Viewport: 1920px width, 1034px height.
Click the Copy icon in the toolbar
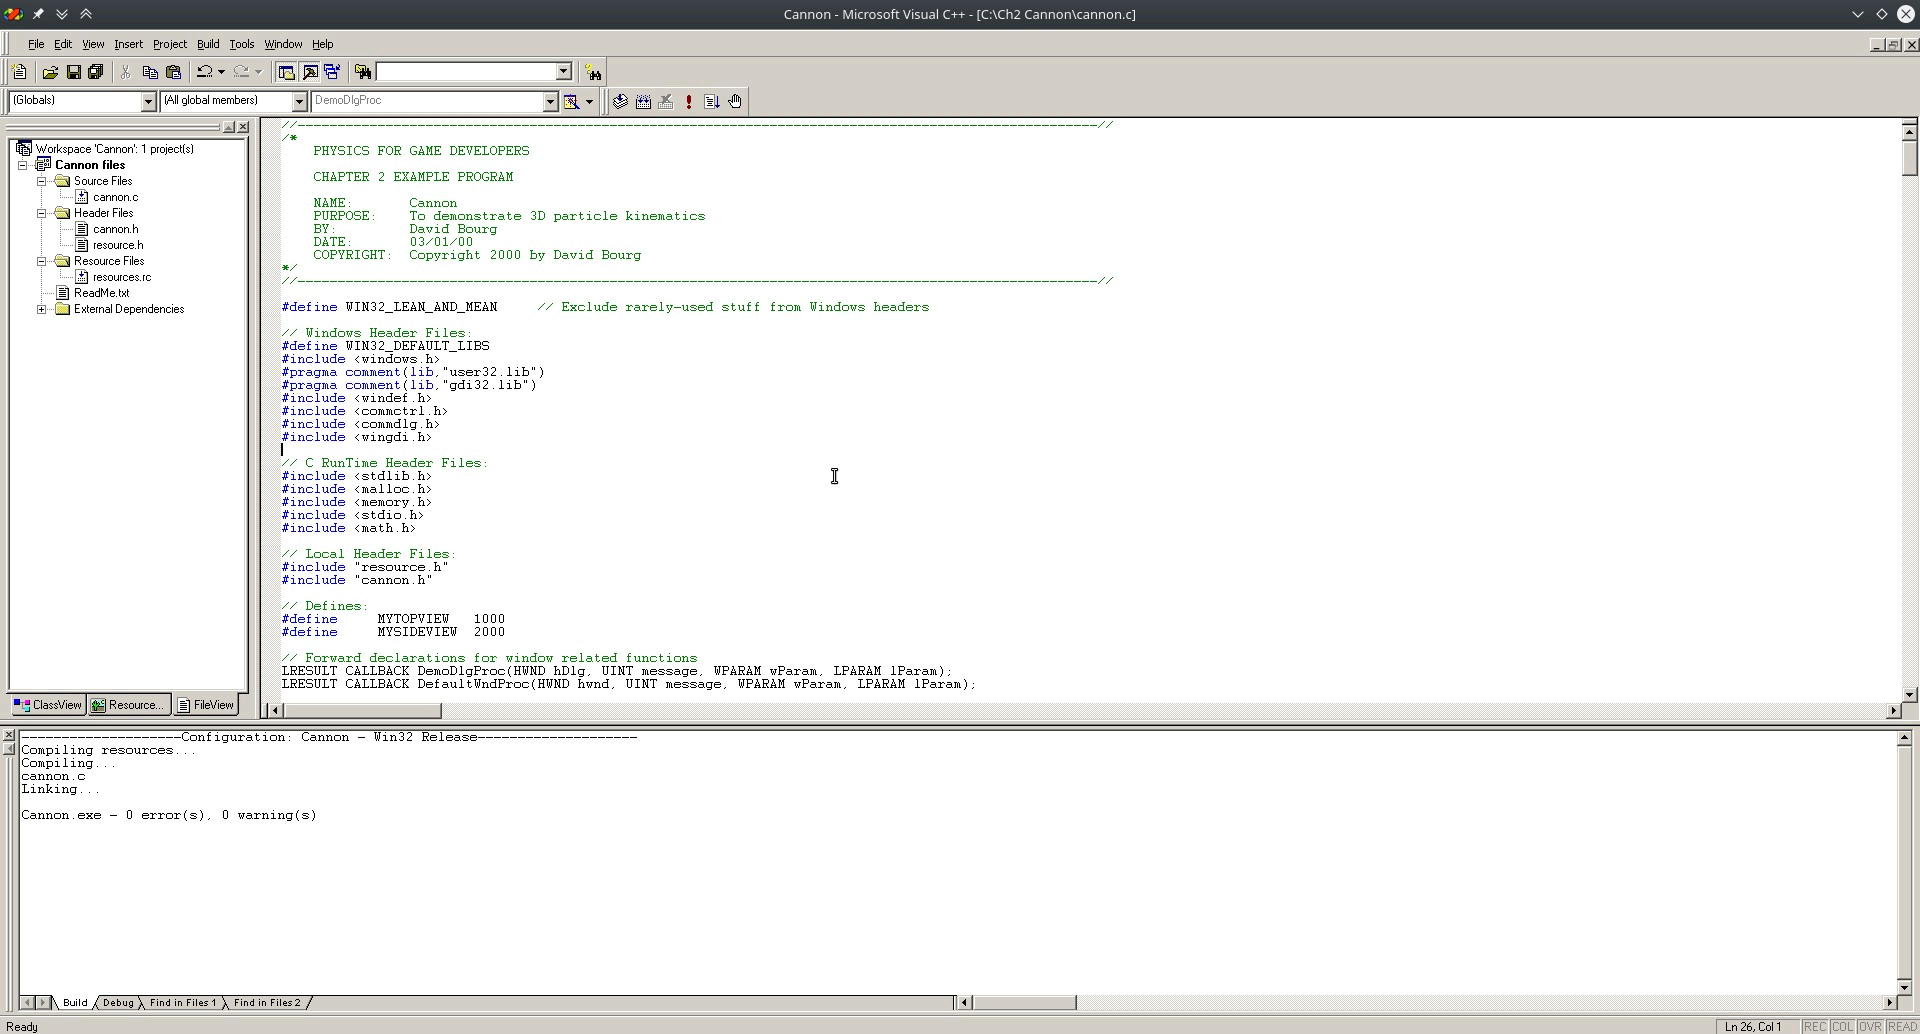click(150, 72)
